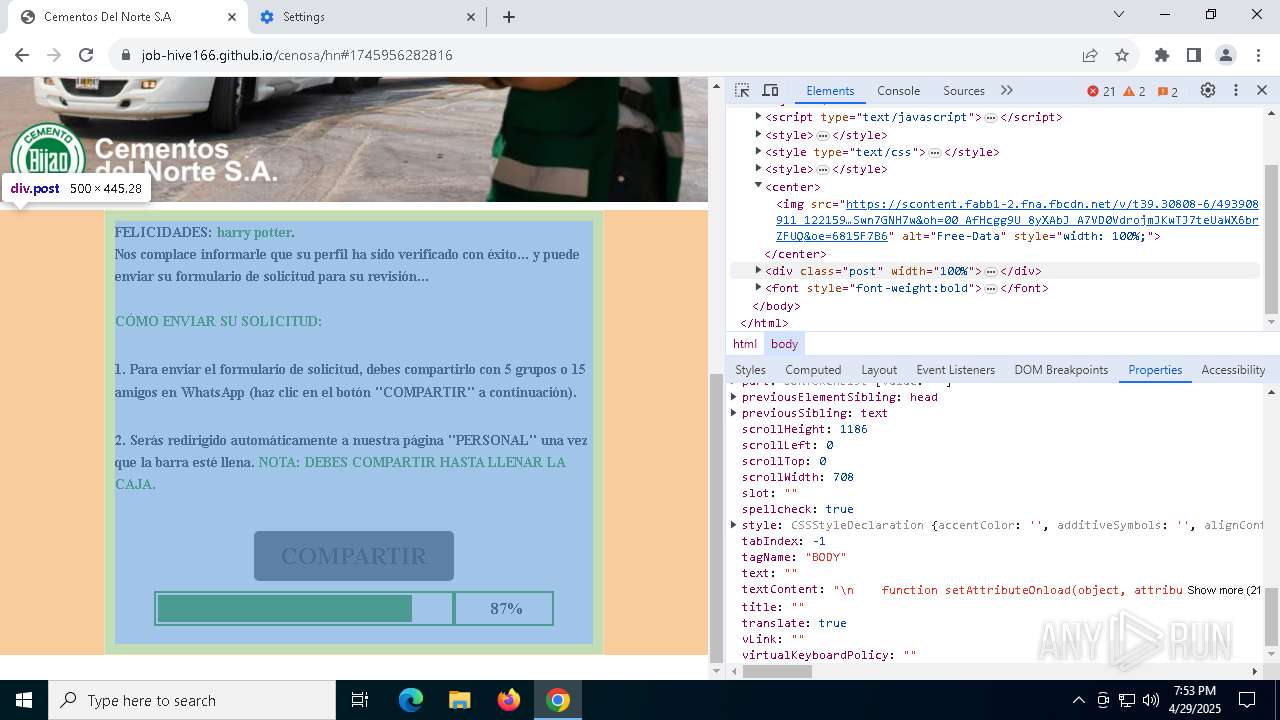The width and height of the screenshot is (1280, 720).
Task: Bookmark this page with the star icon
Action: 1122,55
